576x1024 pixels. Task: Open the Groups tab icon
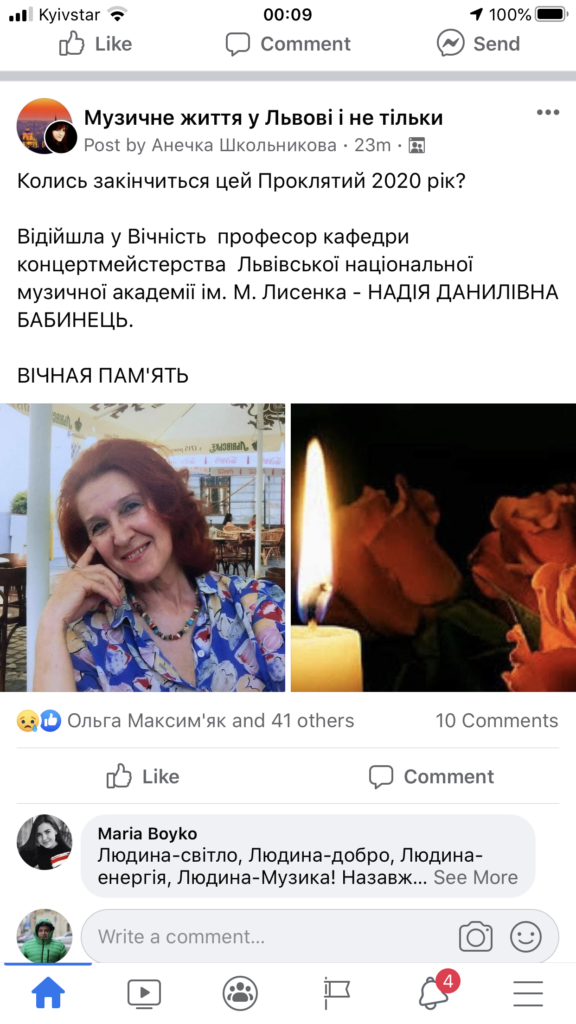240,993
